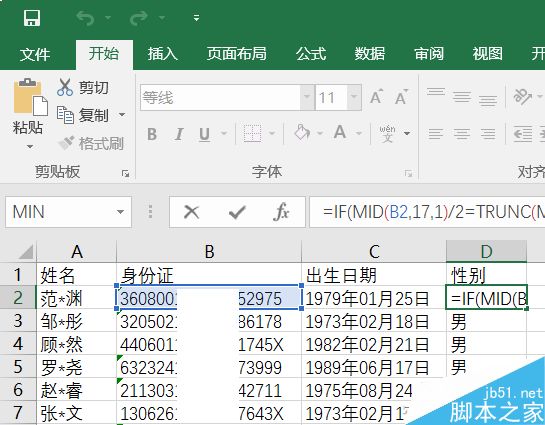This screenshot has width=545, height=425.
Task: Open the font name dropdown arrow
Action: tap(307, 98)
